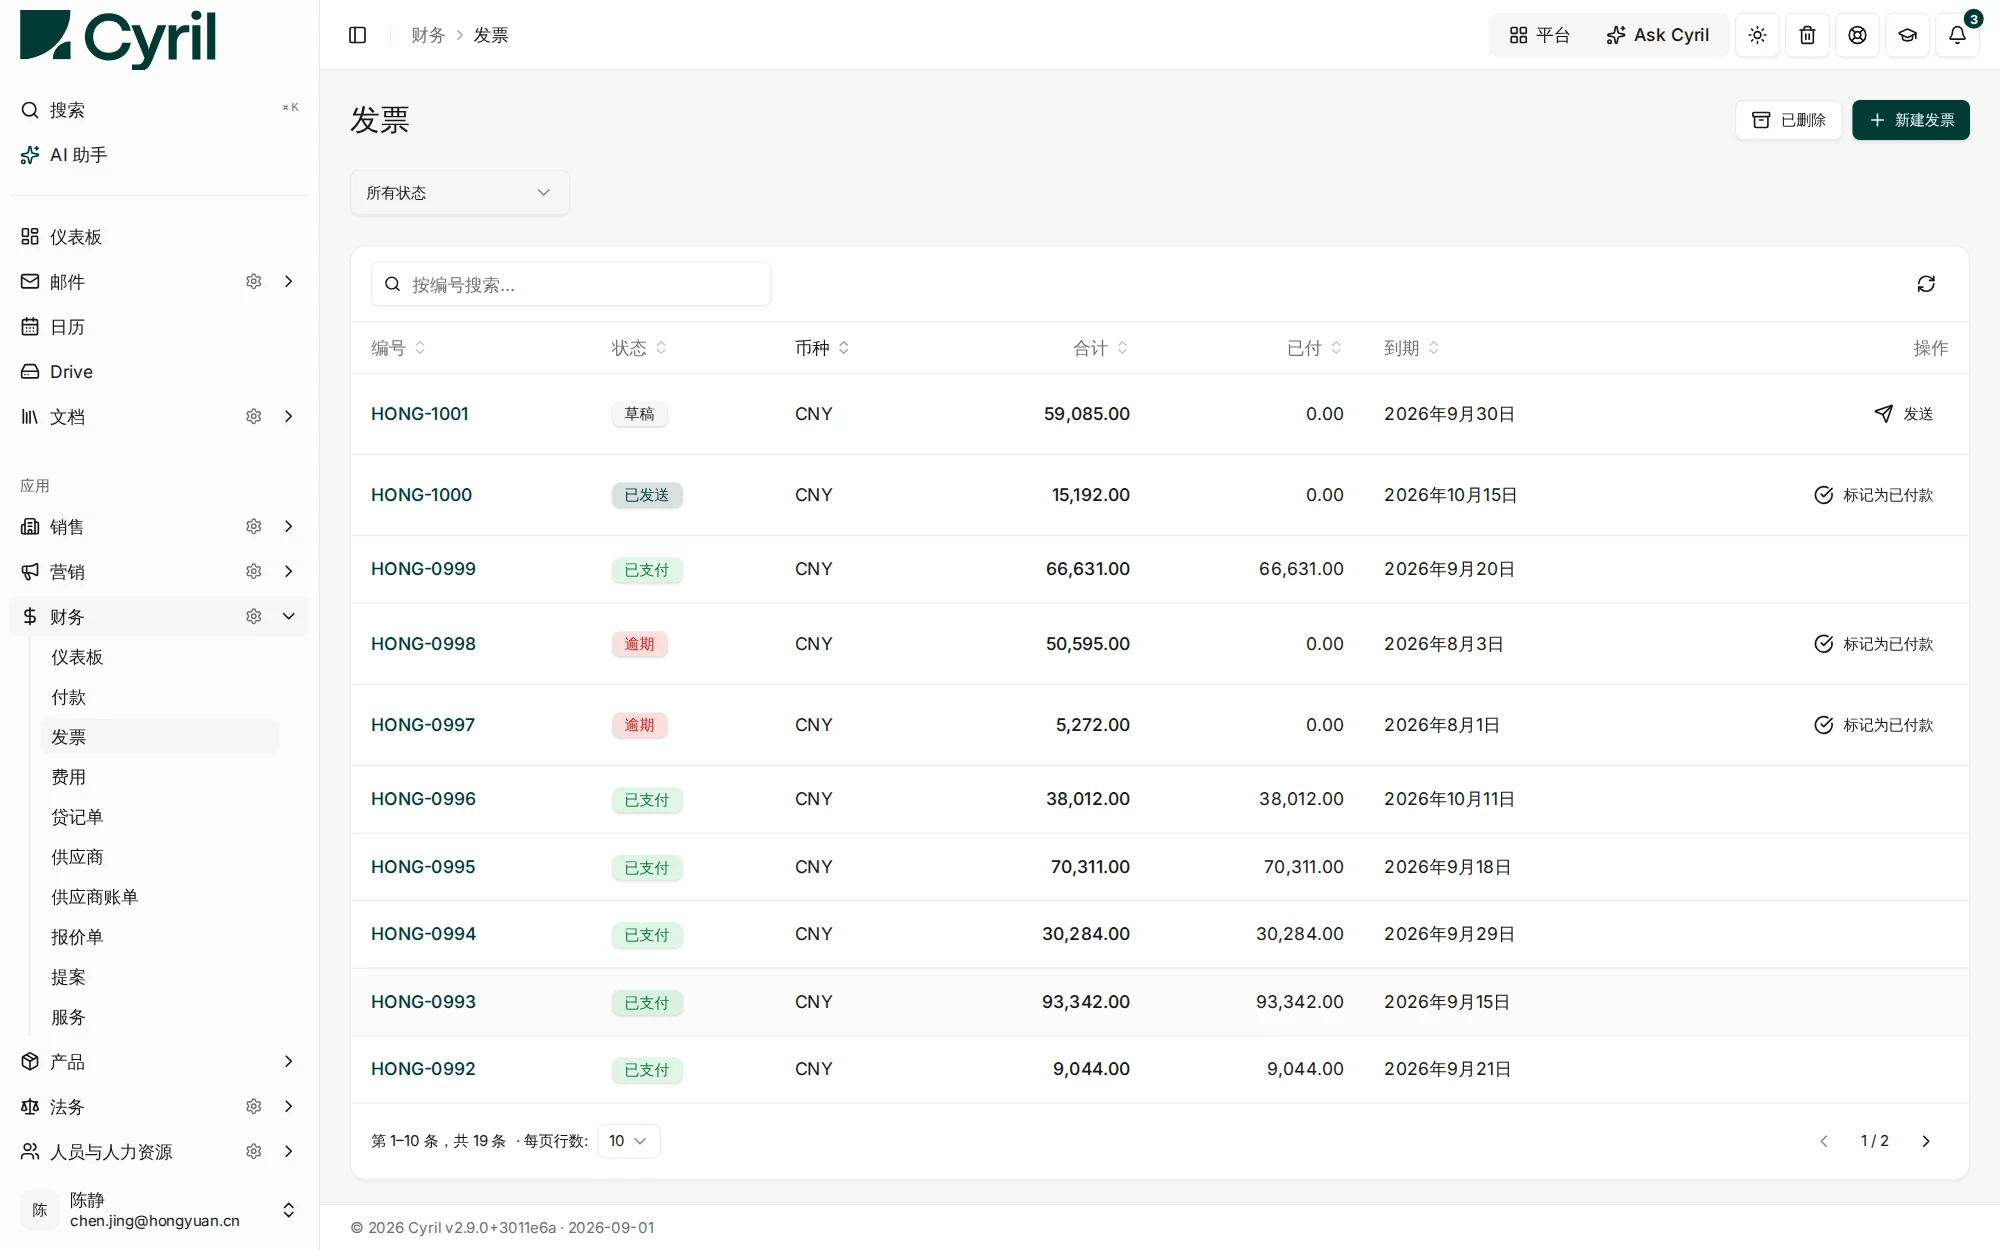The image size is (2000, 1250).
Task: Click the gear next to 财务
Action: click(254, 617)
